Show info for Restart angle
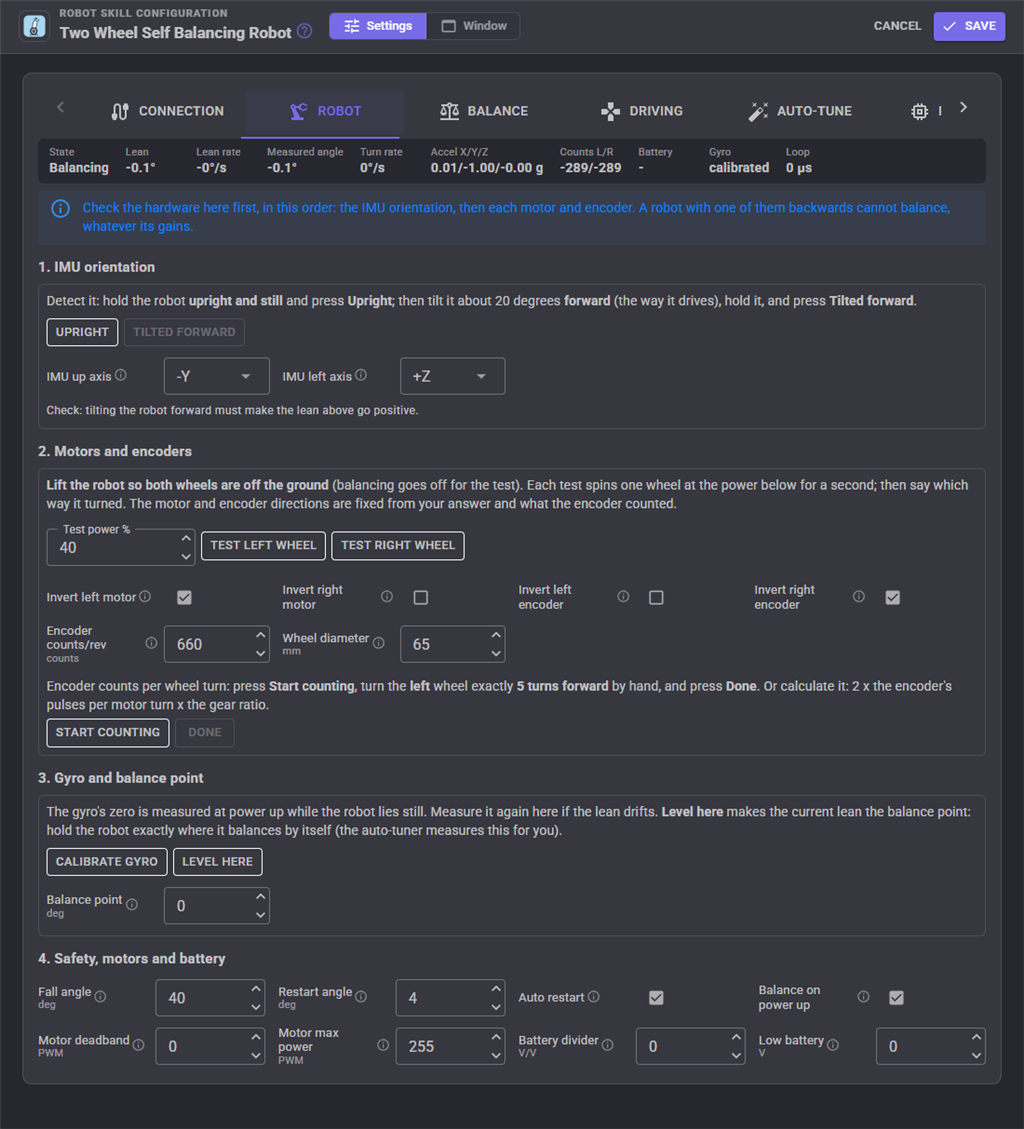This screenshot has height=1129, width=1024. click(361, 997)
